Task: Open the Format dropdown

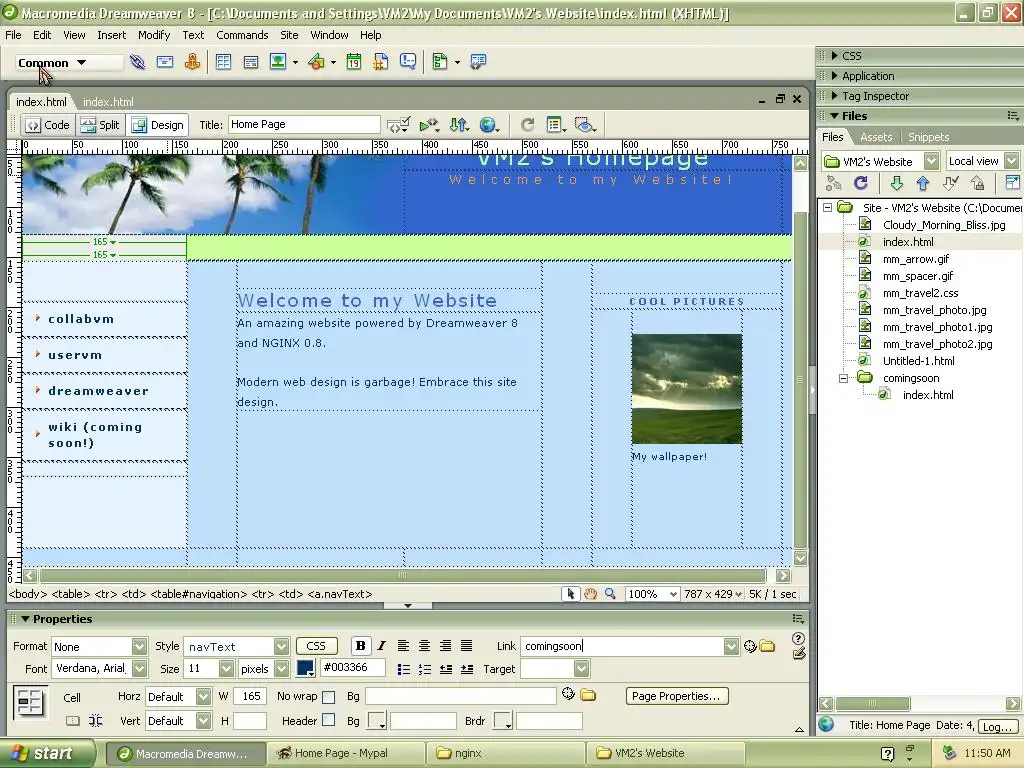Action: [139, 647]
